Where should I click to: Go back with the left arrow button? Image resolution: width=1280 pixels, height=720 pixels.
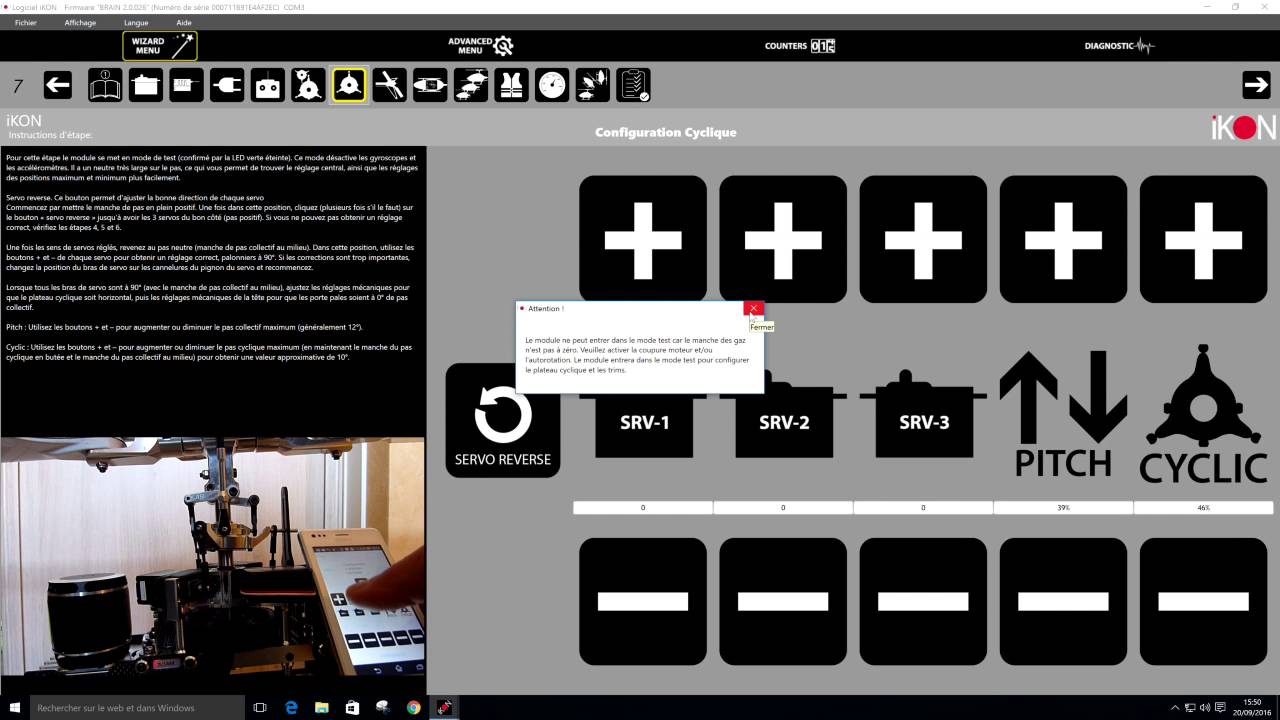(x=58, y=86)
